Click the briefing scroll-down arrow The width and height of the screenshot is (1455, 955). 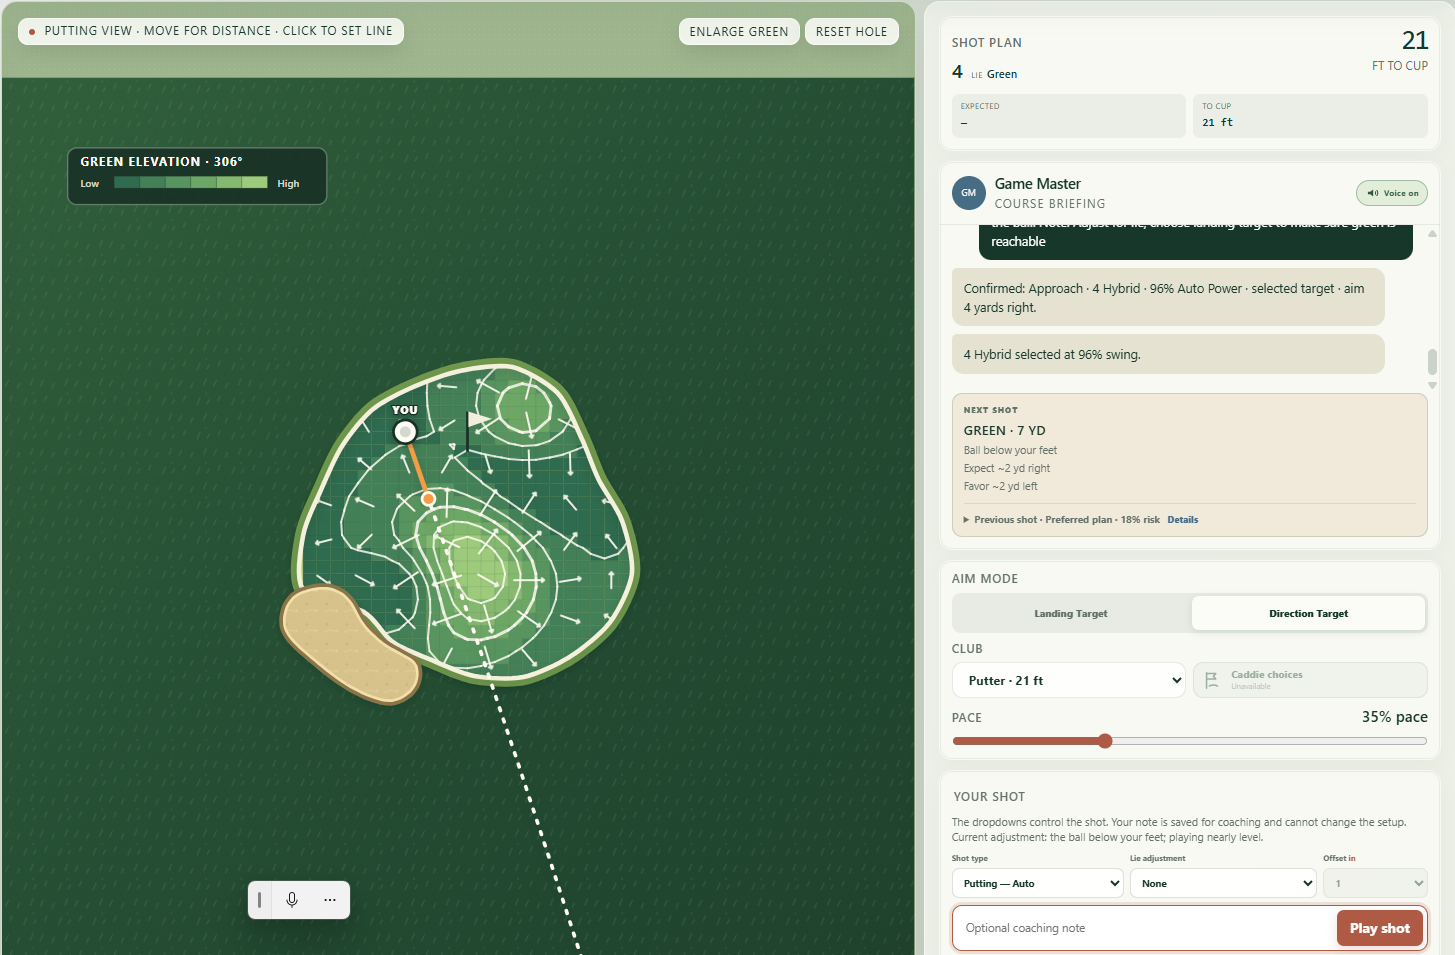[x=1432, y=385]
